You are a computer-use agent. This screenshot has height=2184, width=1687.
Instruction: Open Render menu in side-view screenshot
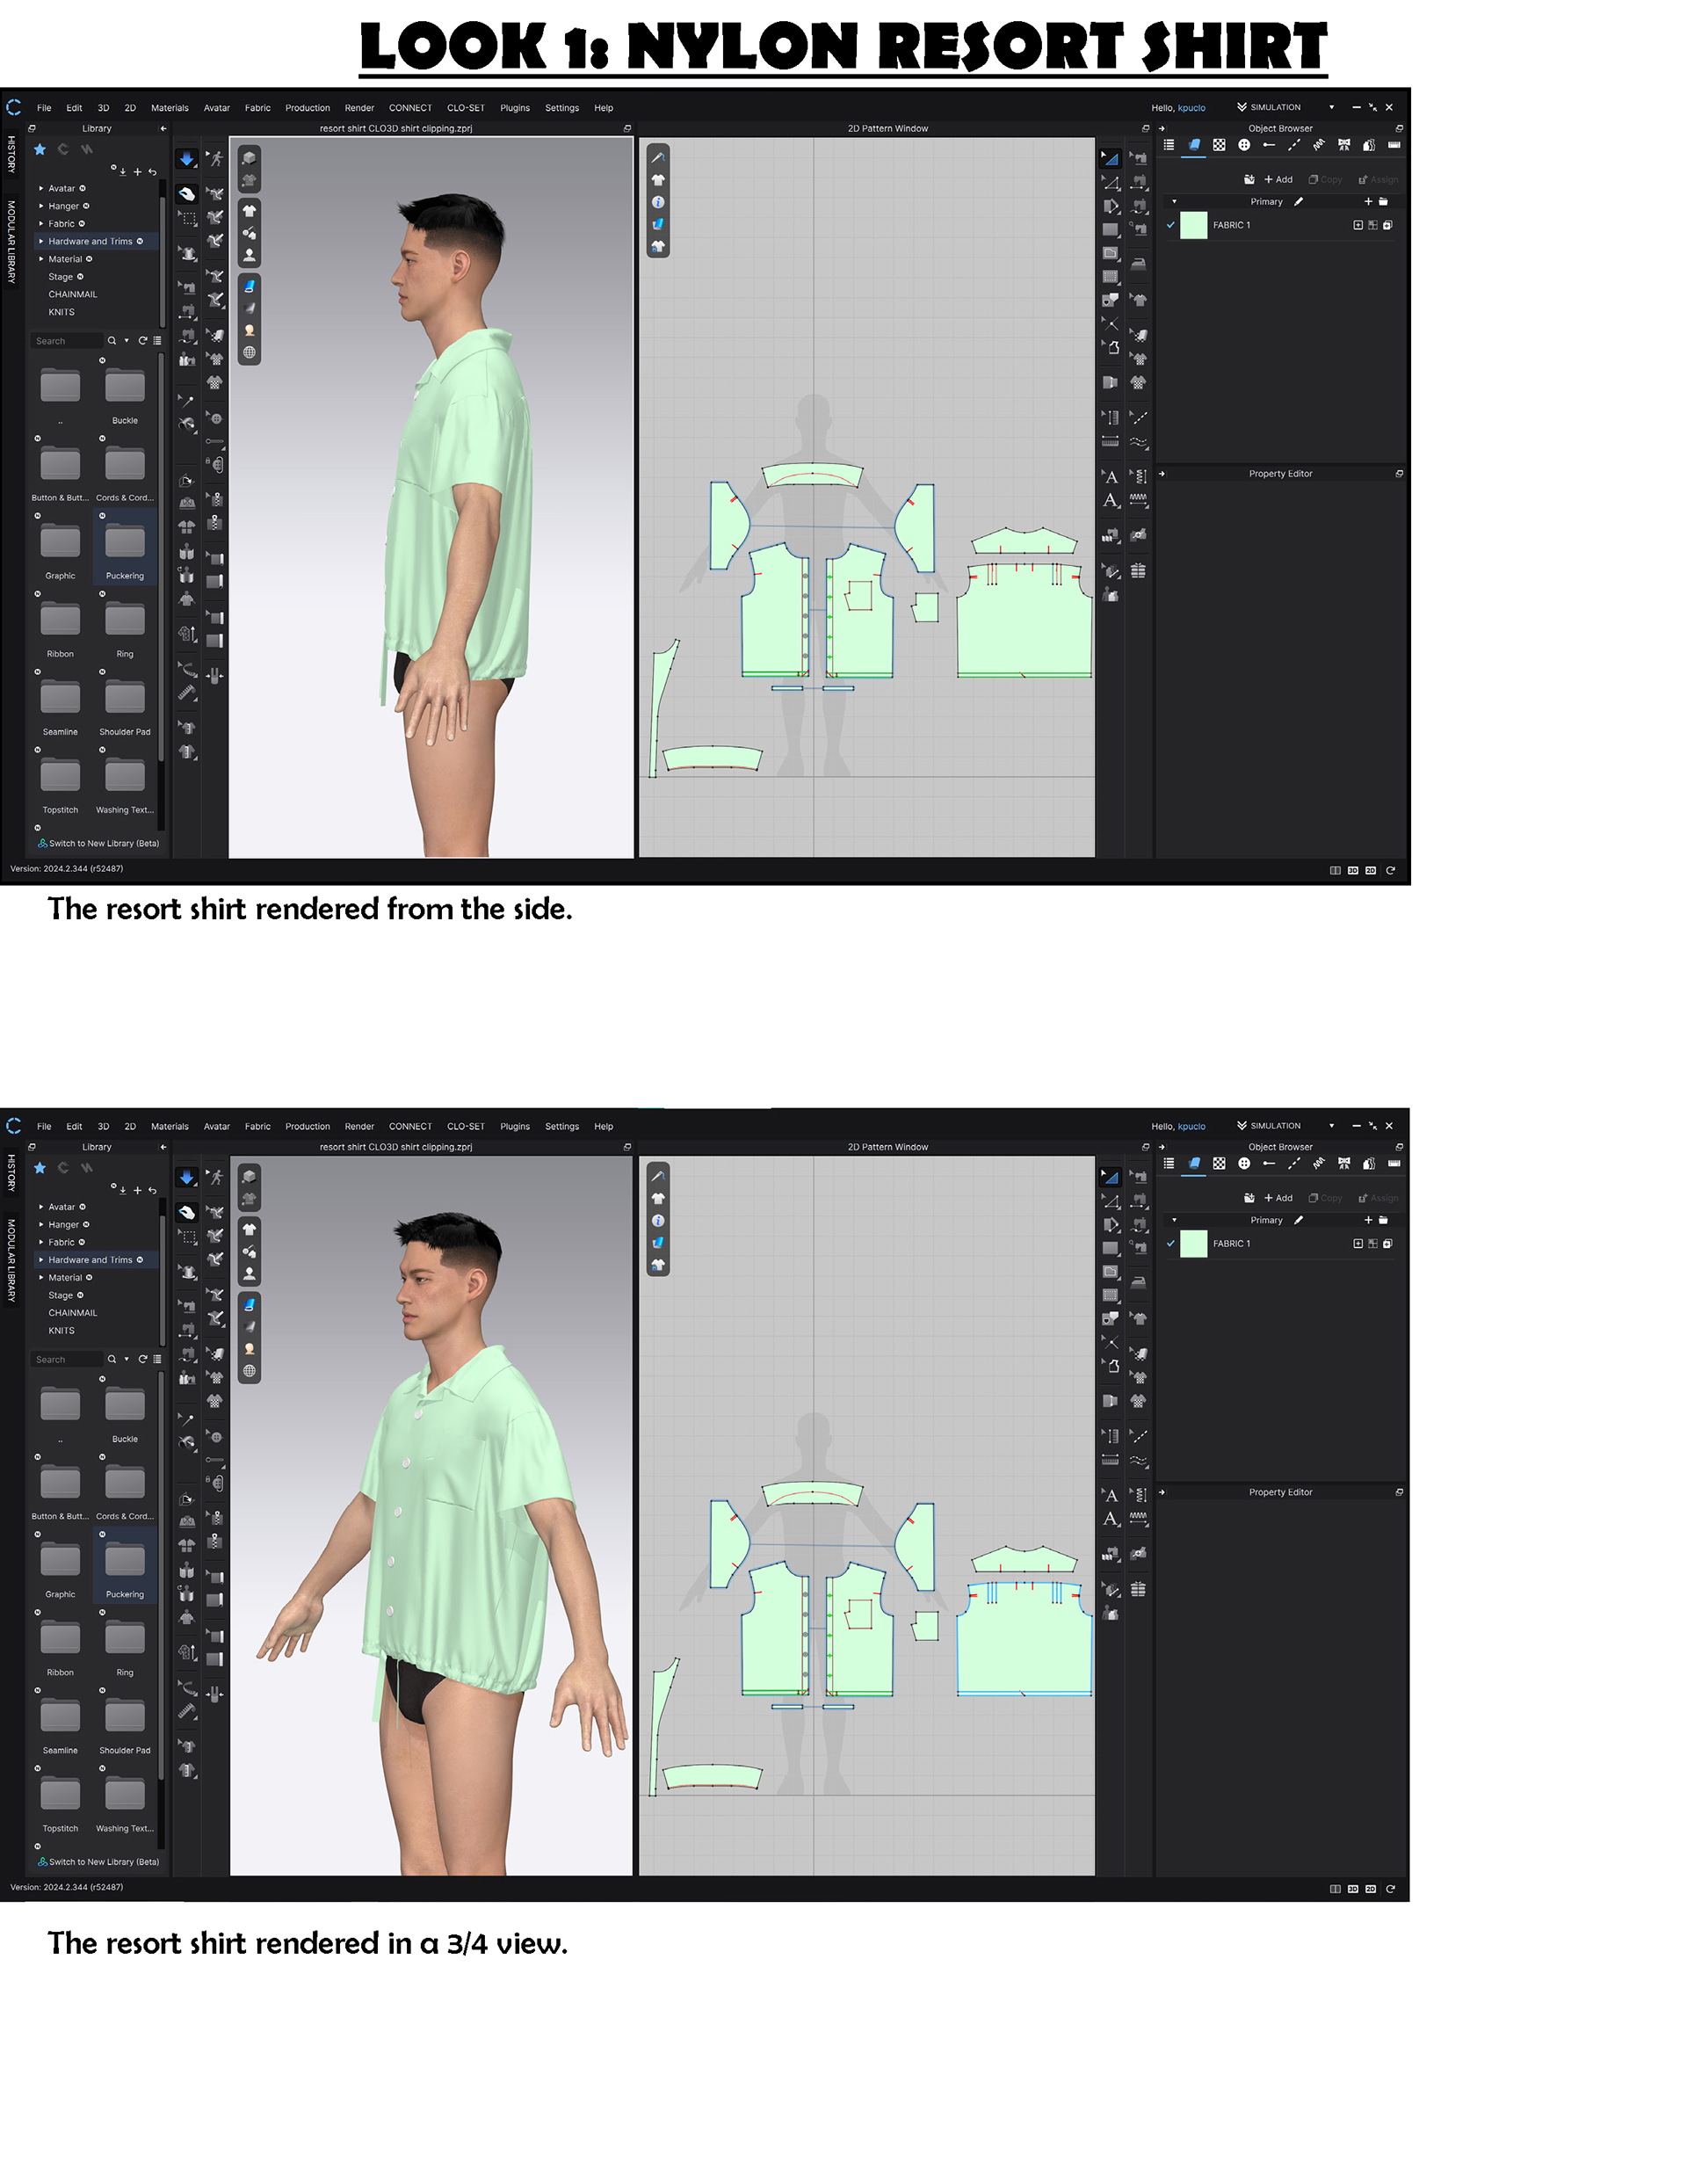pos(359,108)
